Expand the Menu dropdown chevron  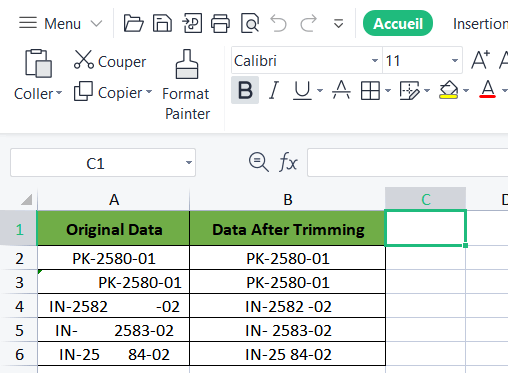[x=96, y=24]
